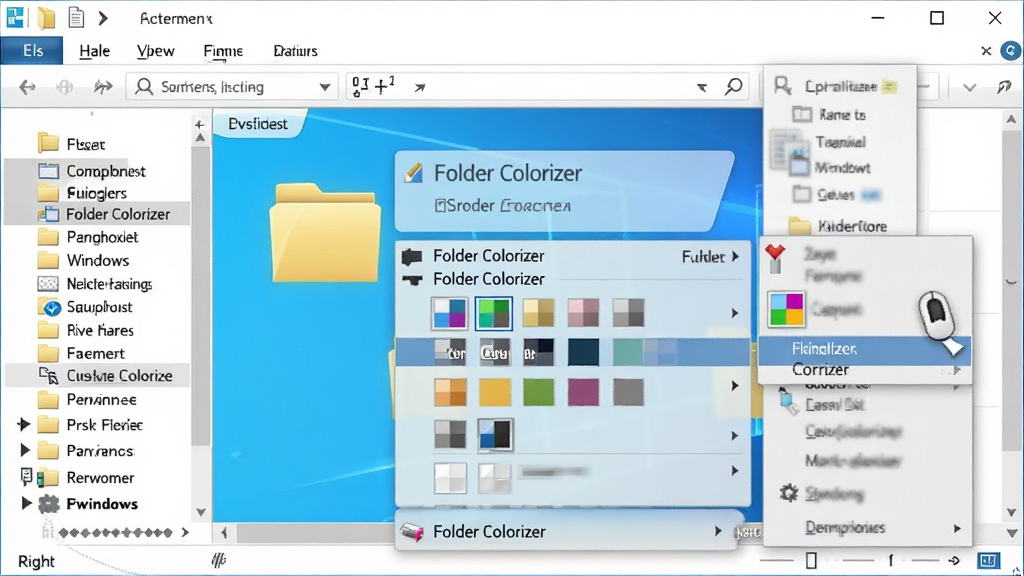1024x576 pixels.
Task: Click the pencil icon beside Folder Colorizer title
Action: (x=414, y=172)
